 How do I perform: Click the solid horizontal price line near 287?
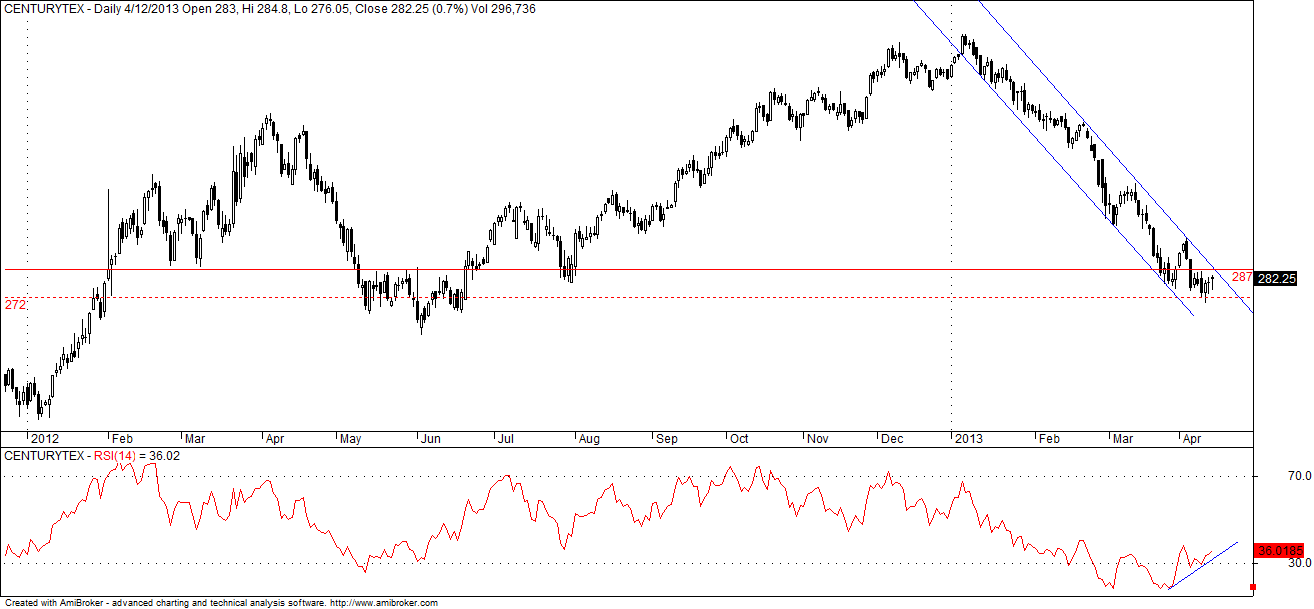600,268
